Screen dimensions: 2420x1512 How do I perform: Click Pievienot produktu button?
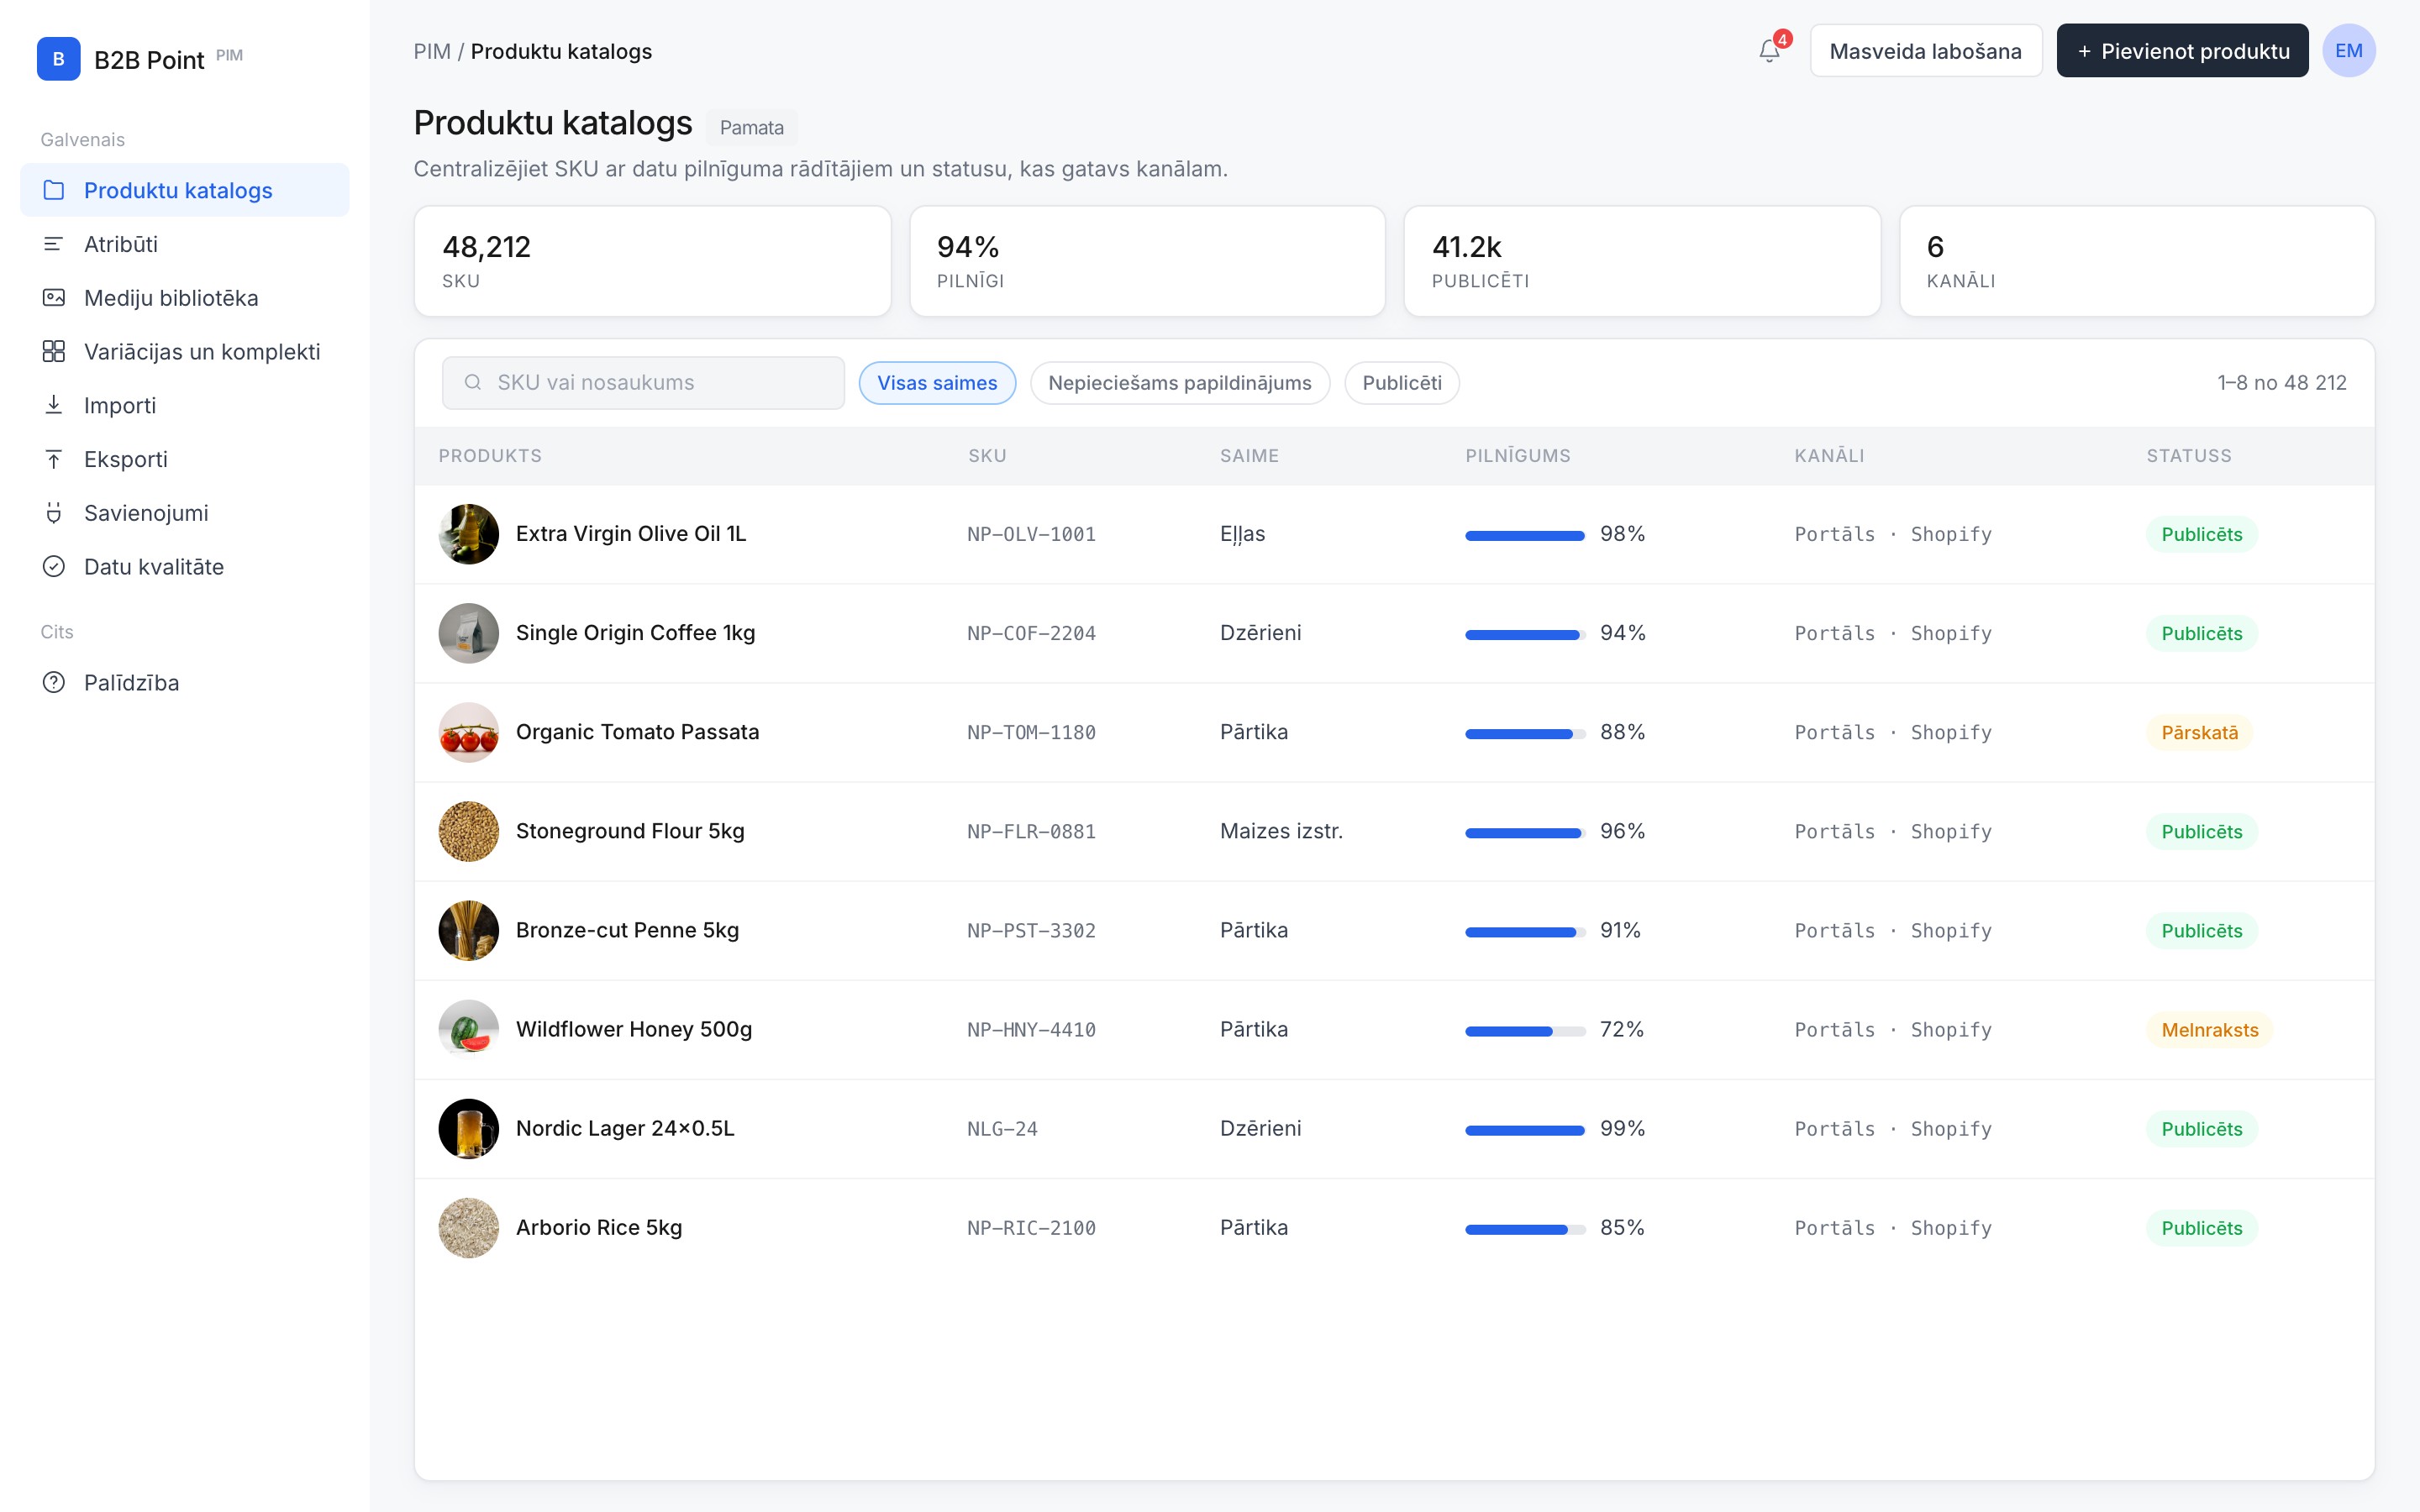click(2182, 51)
